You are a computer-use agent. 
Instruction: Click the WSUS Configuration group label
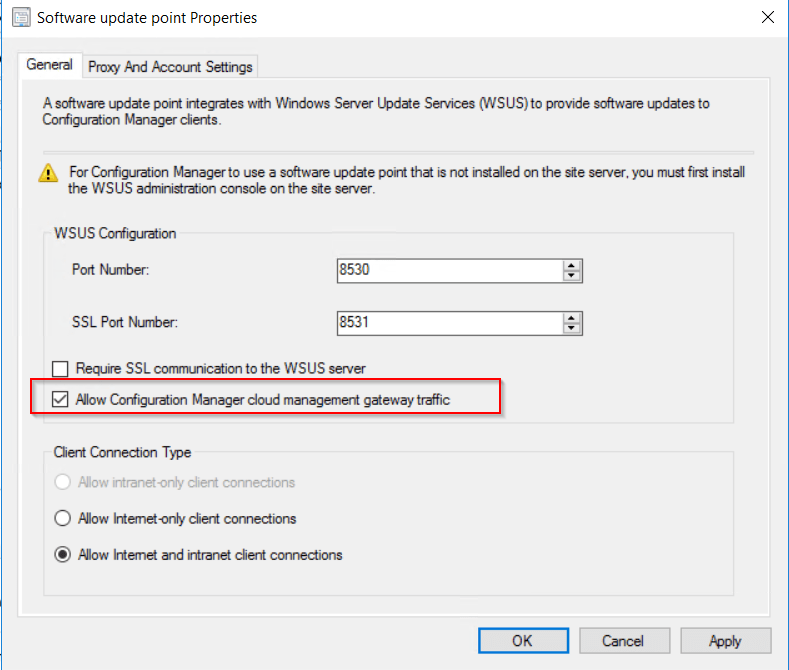coord(115,233)
